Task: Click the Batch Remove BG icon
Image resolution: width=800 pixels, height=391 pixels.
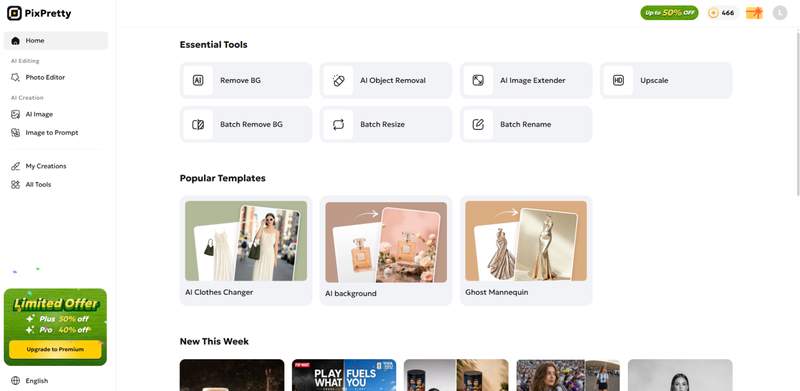Action: (x=198, y=125)
